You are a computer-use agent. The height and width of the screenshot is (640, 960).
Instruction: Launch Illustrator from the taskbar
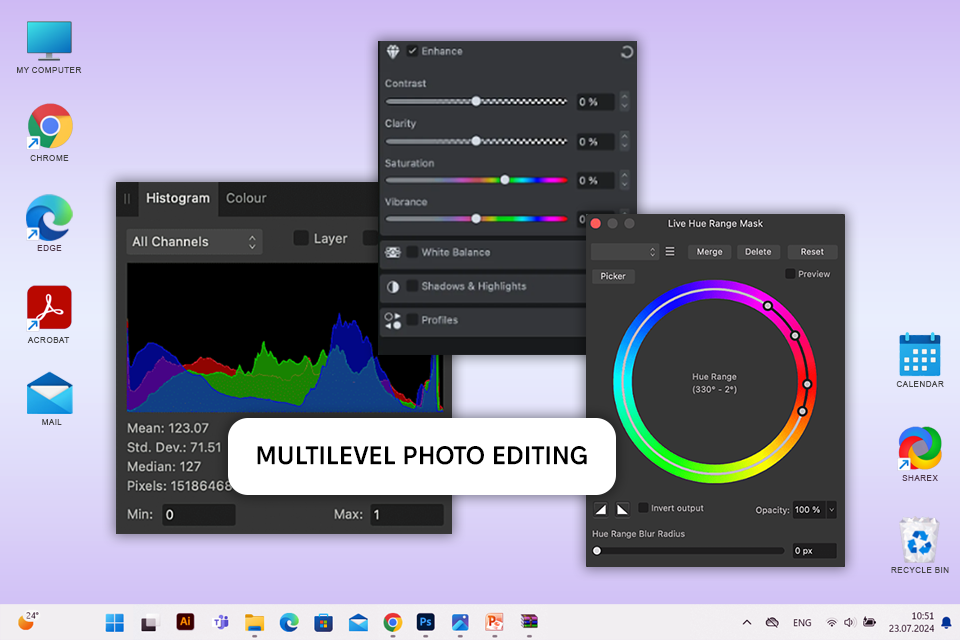[185, 622]
